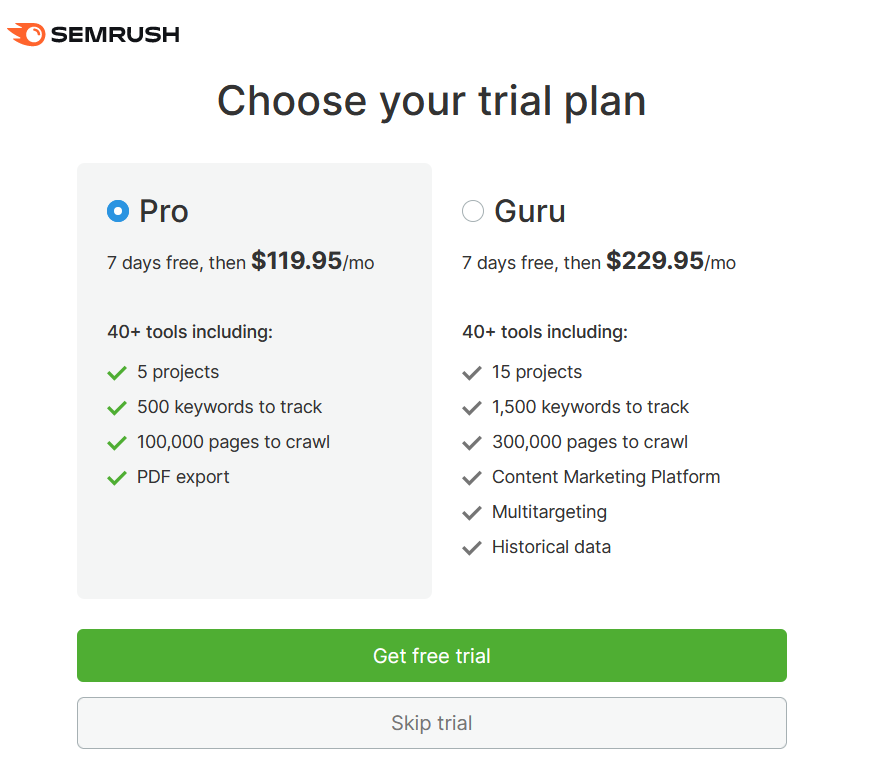The image size is (880, 773).
Task: Click the $229.95/mo price text
Action: point(671,261)
